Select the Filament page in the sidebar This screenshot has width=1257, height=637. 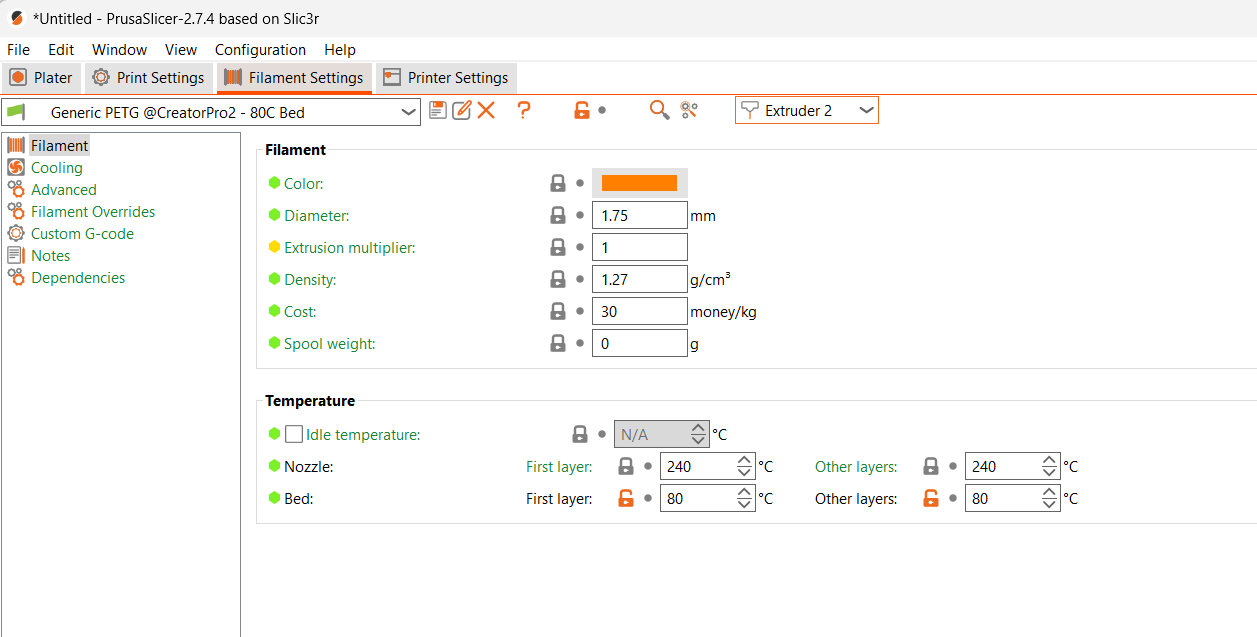click(x=59, y=145)
